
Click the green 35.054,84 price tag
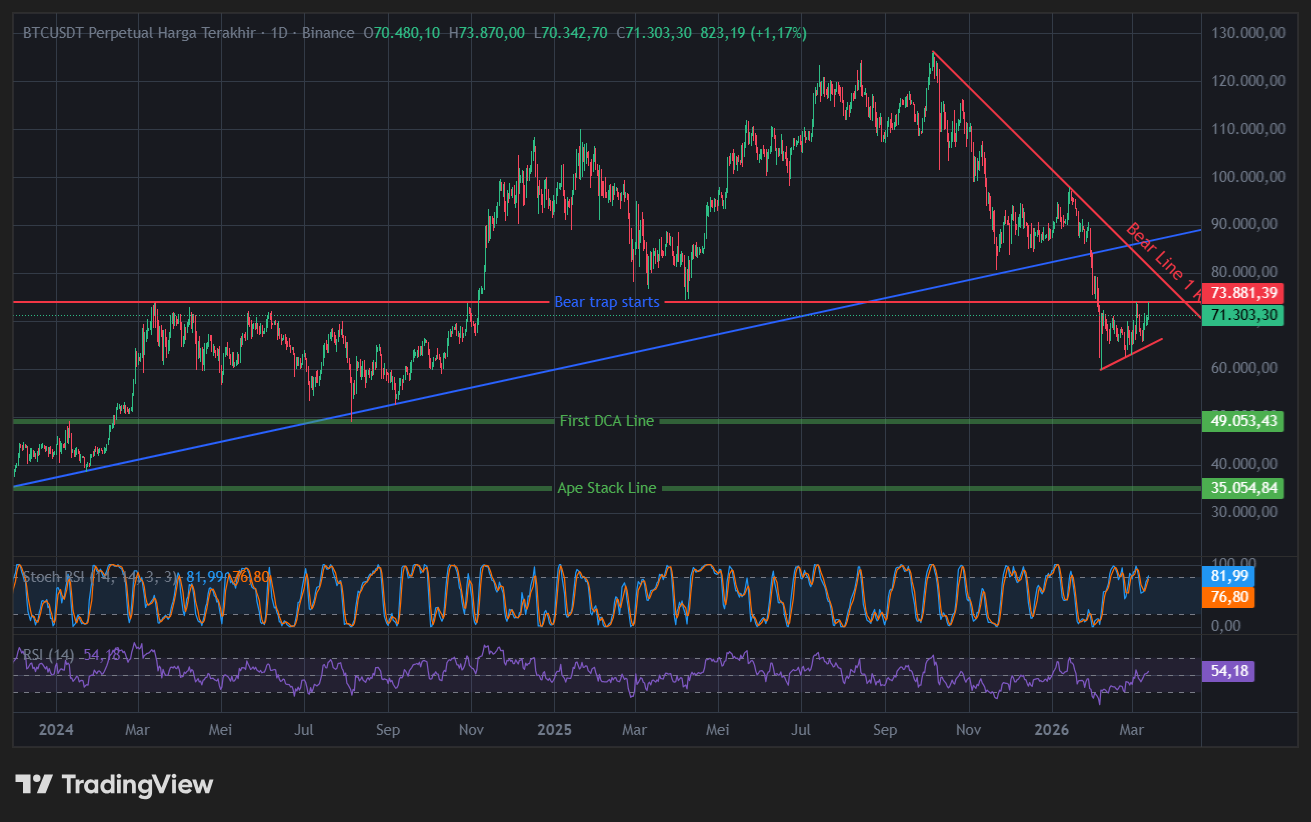point(1241,488)
